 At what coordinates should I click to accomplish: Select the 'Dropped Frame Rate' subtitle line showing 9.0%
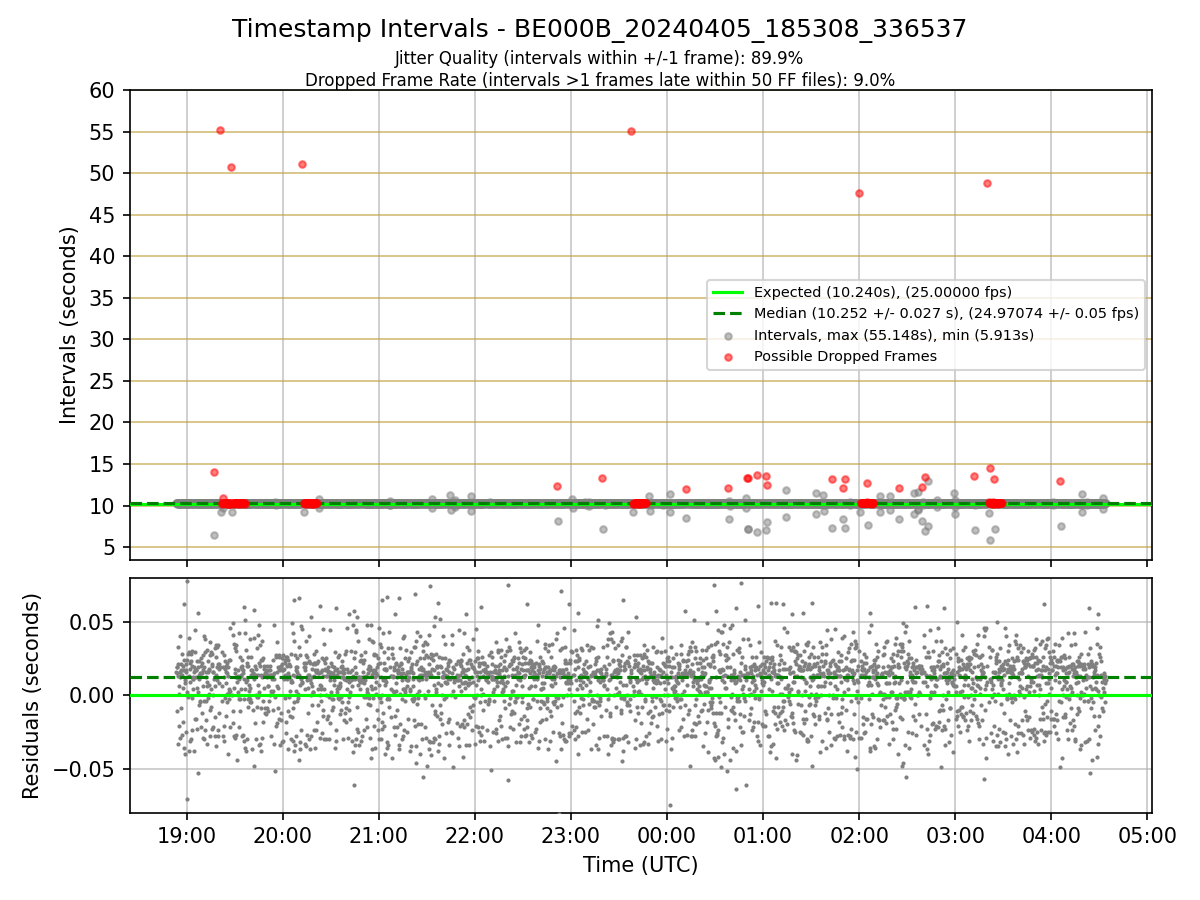click(599, 80)
